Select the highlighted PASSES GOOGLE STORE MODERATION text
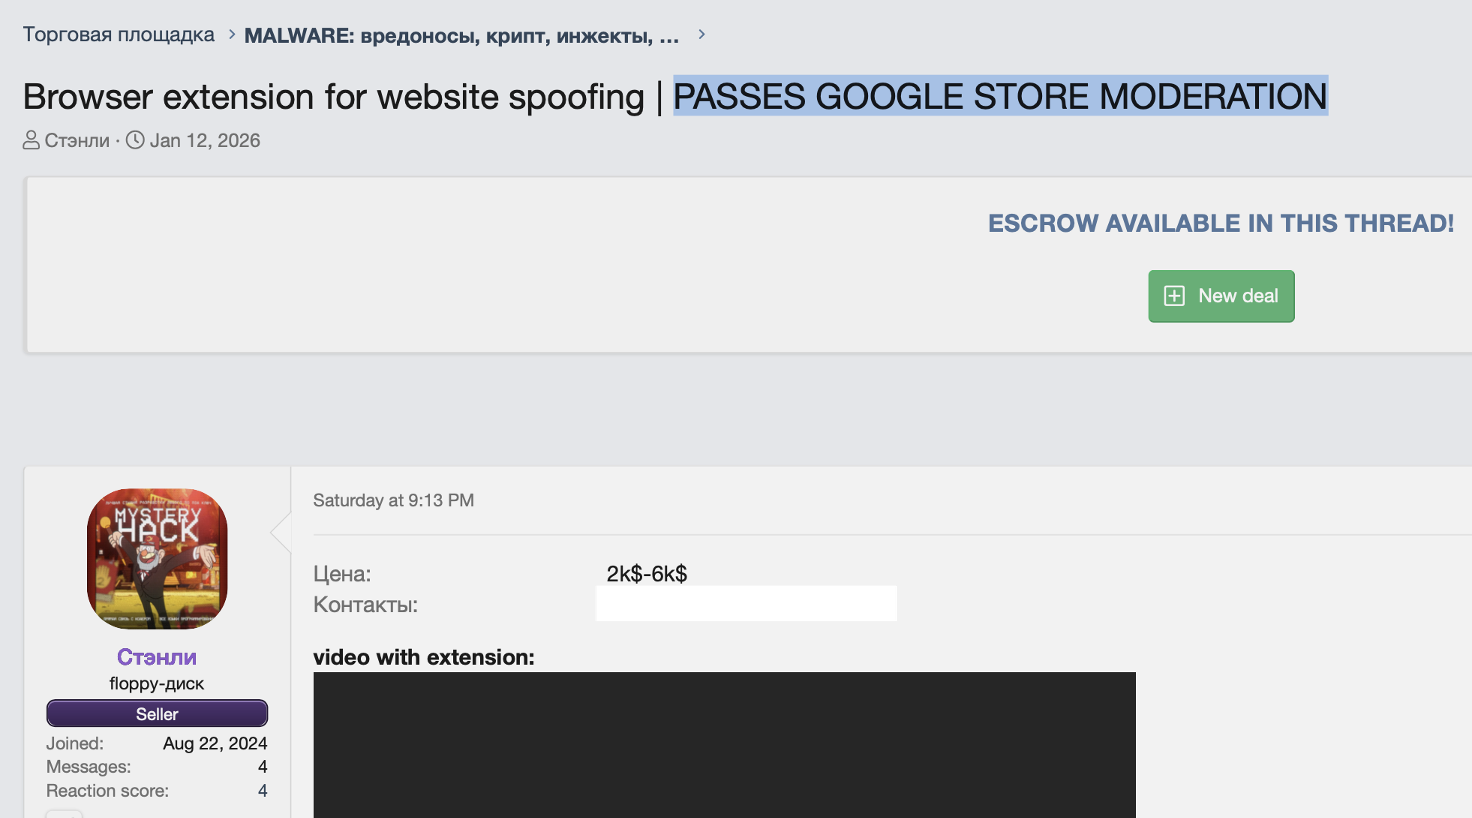 (1001, 97)
